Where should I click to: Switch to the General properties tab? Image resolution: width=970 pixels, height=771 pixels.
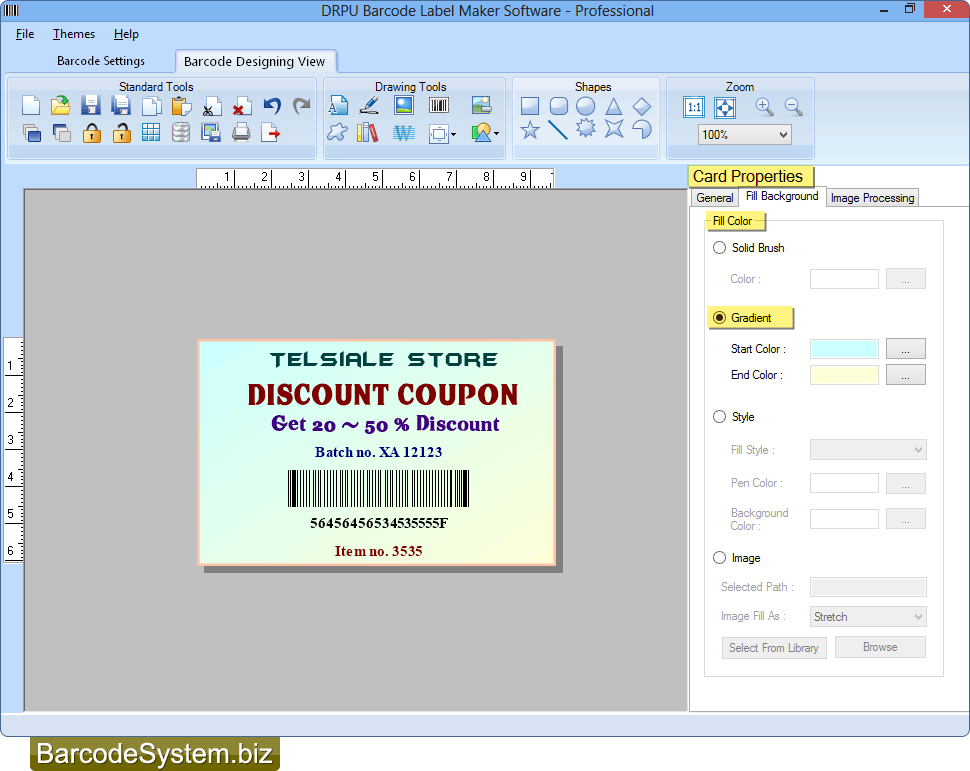pyautogui.click(x=715, y=197)
